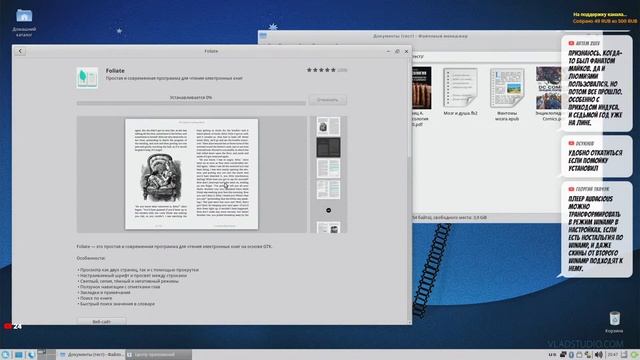The width and height of the screenshot is (640, 360).
Task: Click the five-star rating for Foliate
Action: (321, 70)
